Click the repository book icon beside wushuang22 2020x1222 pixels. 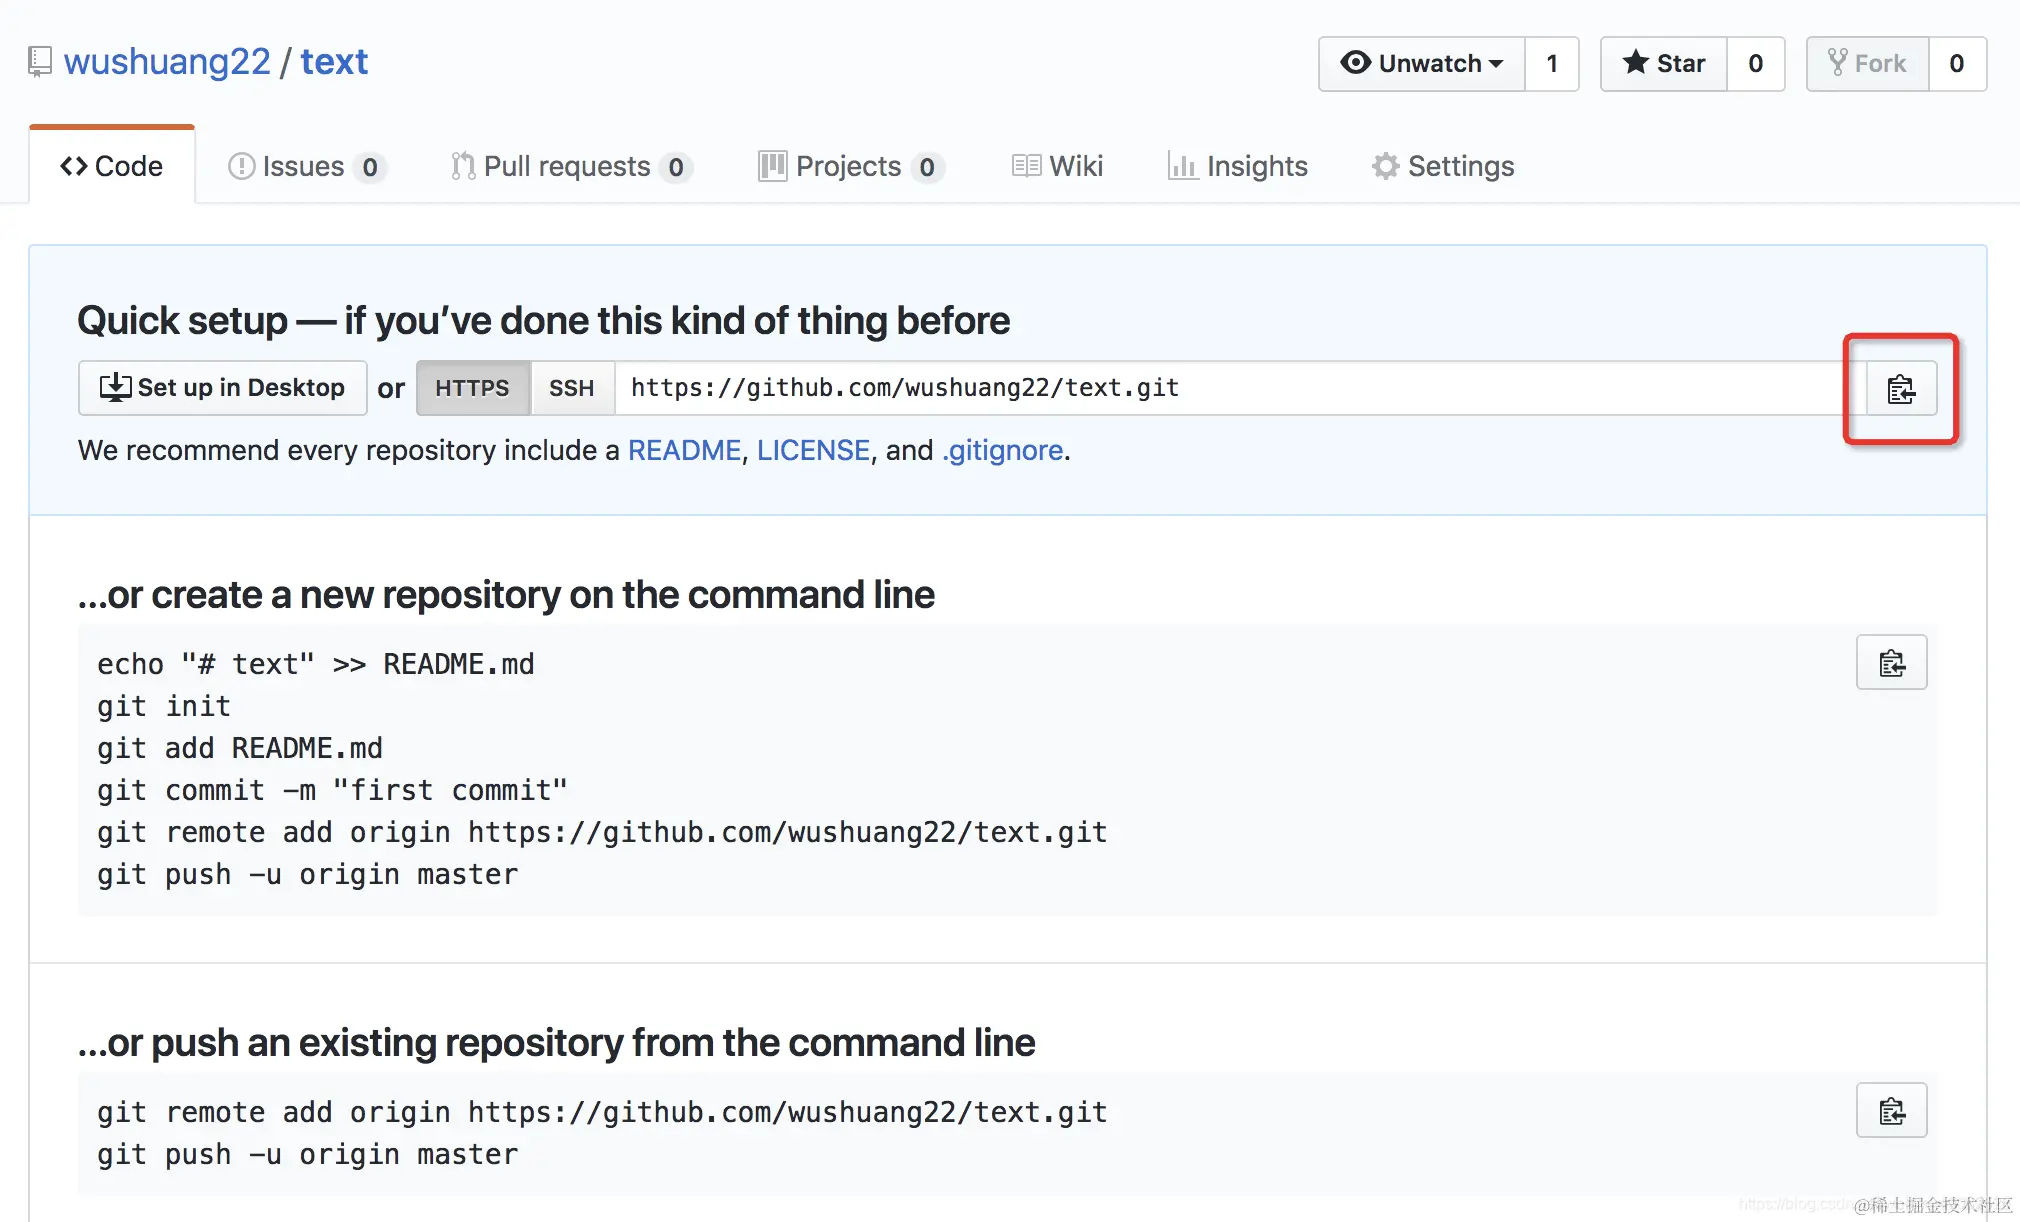[39, 62]
